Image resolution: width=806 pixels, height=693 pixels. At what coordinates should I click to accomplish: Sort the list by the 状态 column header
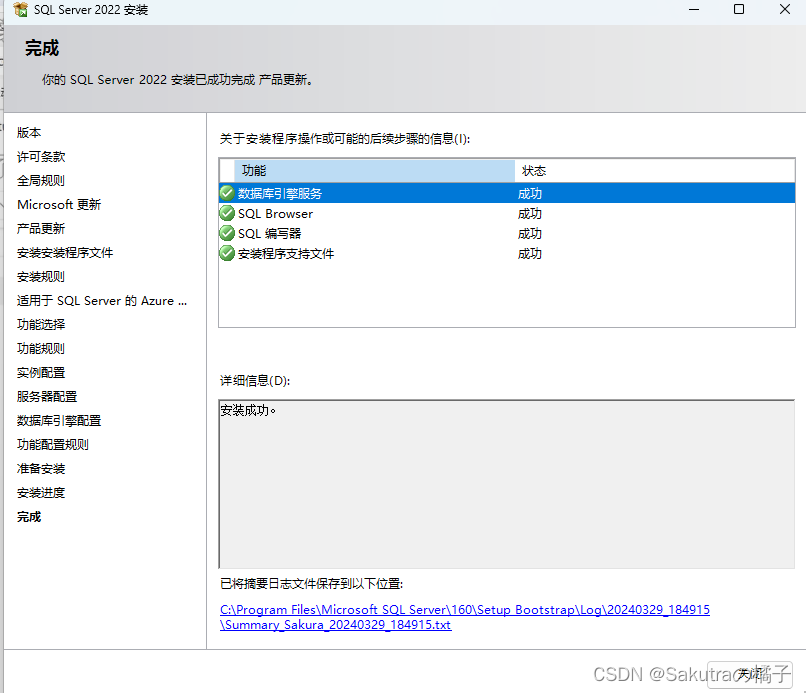(654, 171)
